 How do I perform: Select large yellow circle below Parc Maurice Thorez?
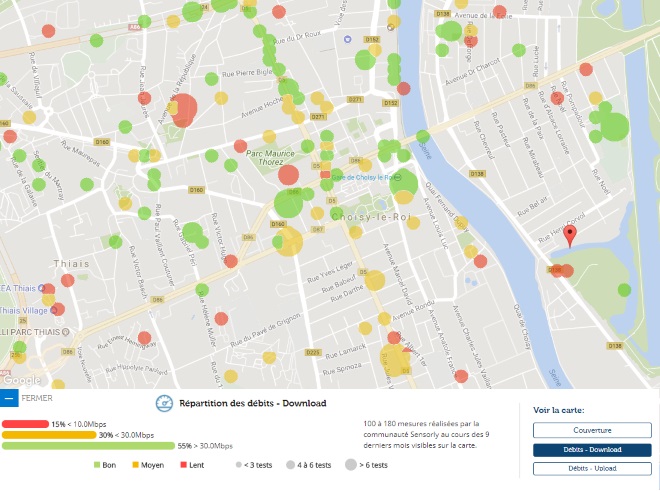click(288, 241)
